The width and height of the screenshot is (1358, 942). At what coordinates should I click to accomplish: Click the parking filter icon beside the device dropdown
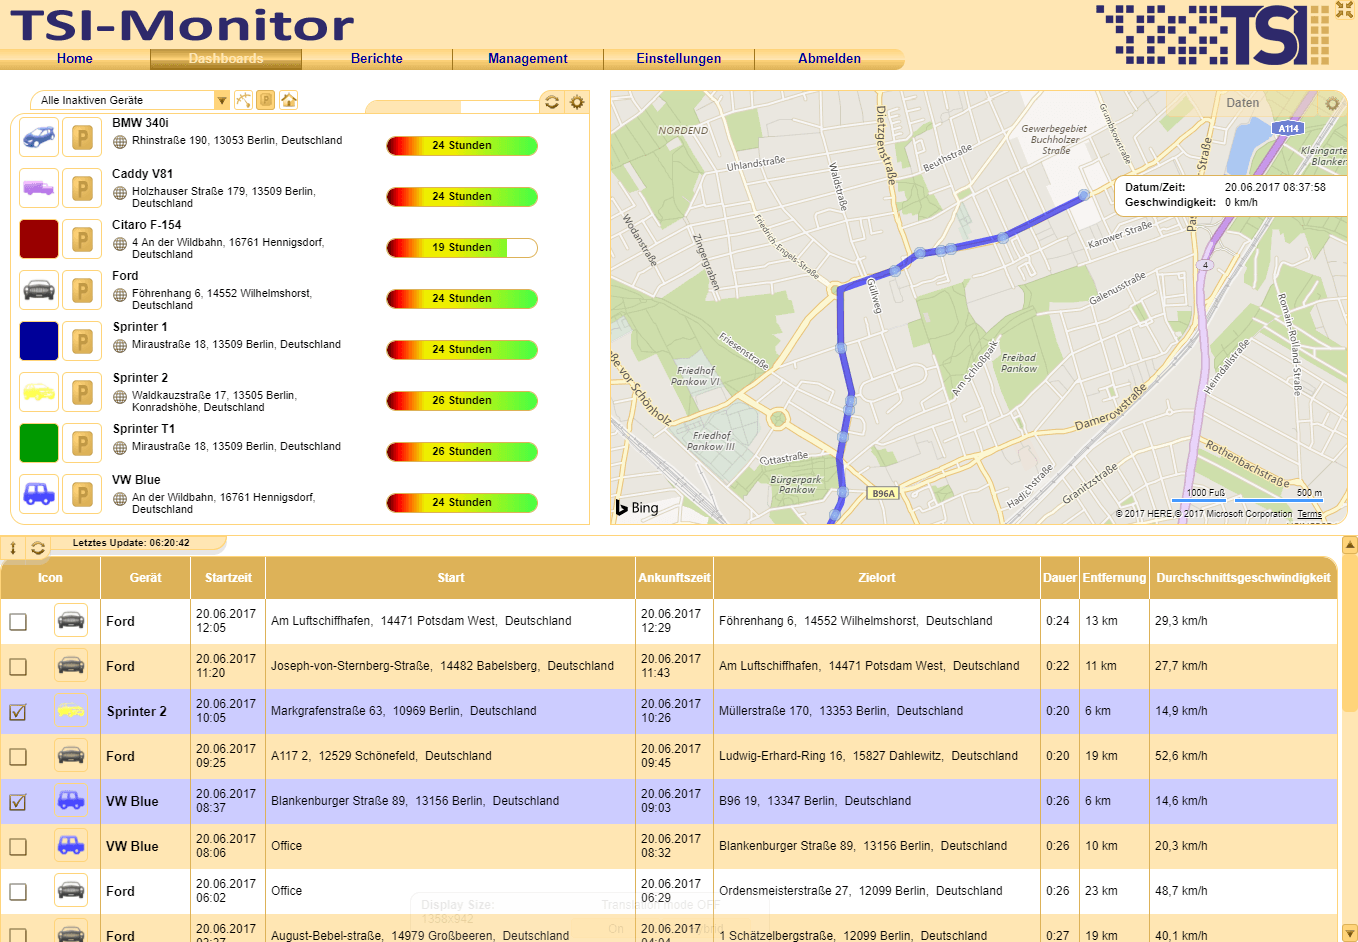tap(266, 100)
